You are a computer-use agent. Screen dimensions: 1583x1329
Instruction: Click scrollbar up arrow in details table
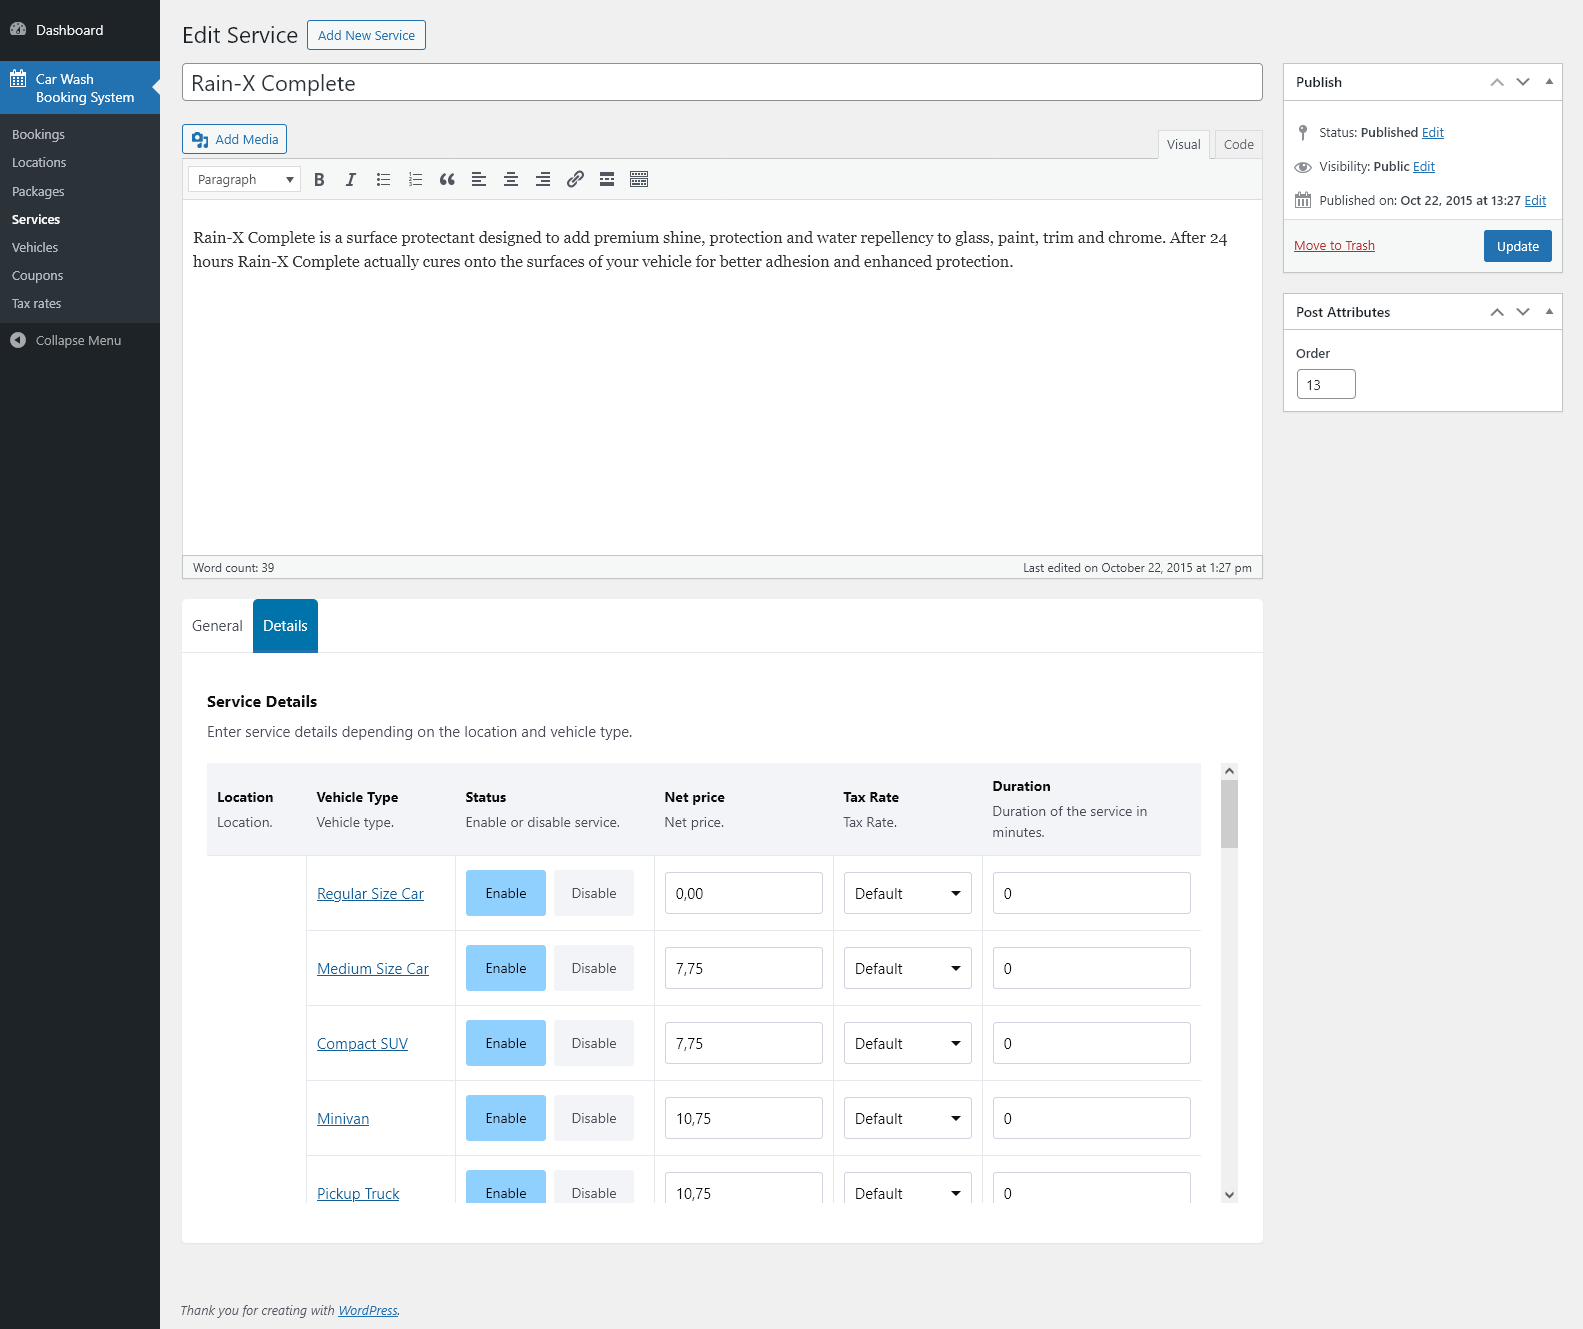click(x=1230, y=771)
